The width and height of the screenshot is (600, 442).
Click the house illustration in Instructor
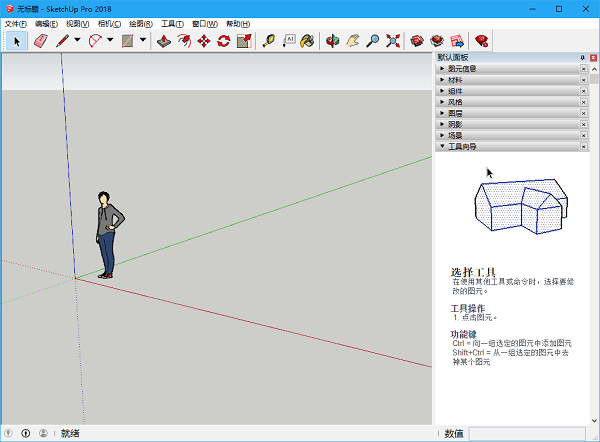pos(521,206)
